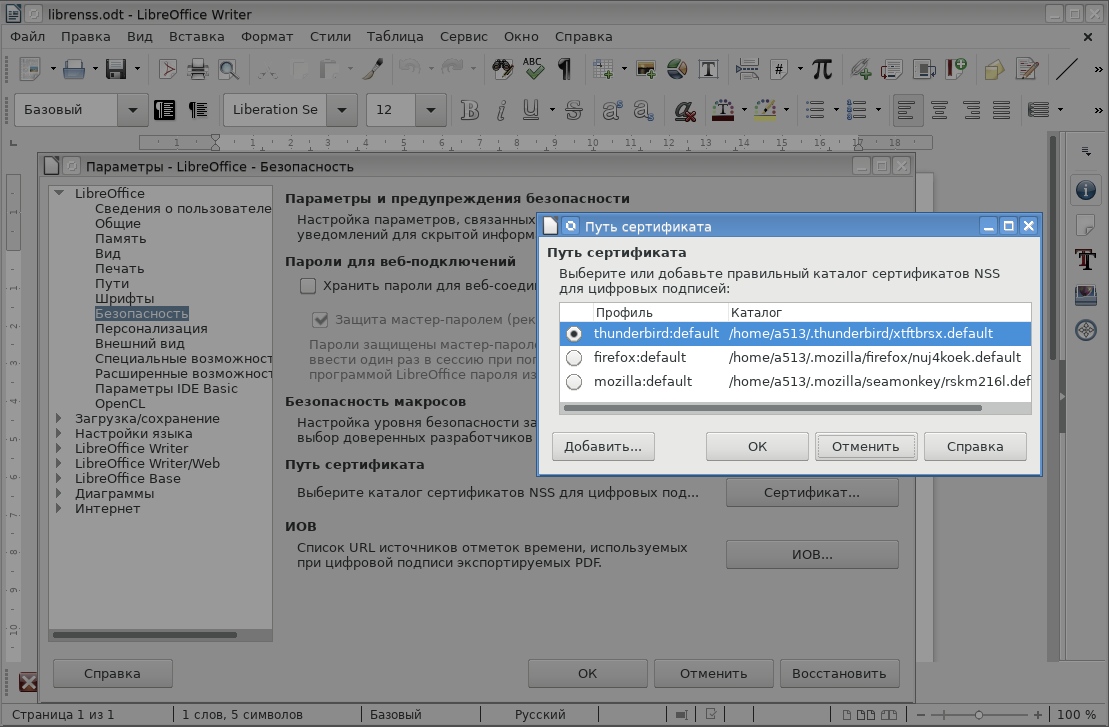Toggle 'Защита мастер-паролем' checkbox
Screen dimensions: 1109x727
tap(320, 320)
